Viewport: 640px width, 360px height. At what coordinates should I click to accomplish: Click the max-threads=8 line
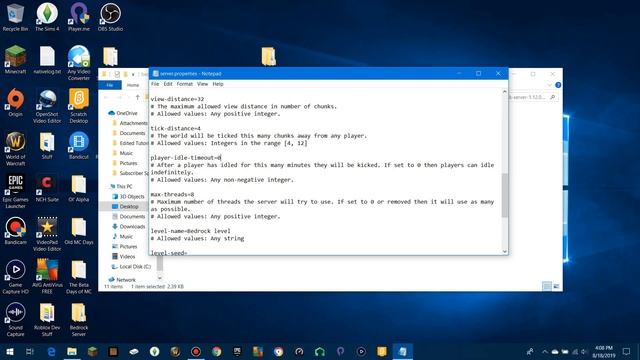click(x=172, y=194)
